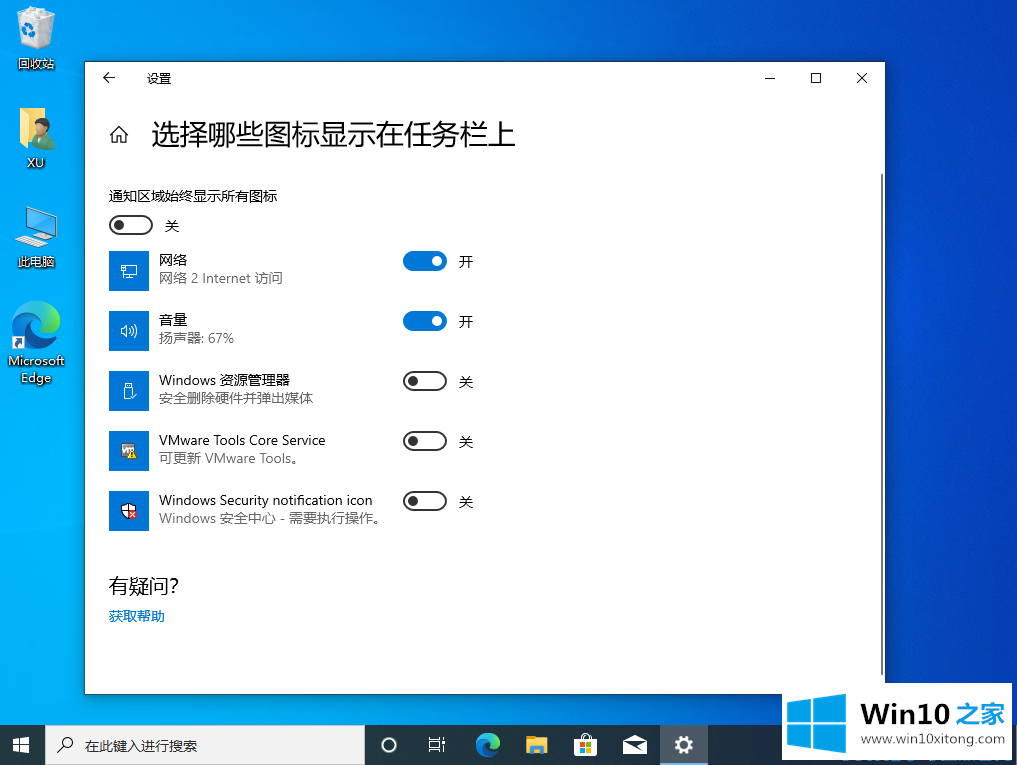This screenshot has height=765, width=1017.
Task: Go to Settings home via house icon
Action: [x=119, y=135]
